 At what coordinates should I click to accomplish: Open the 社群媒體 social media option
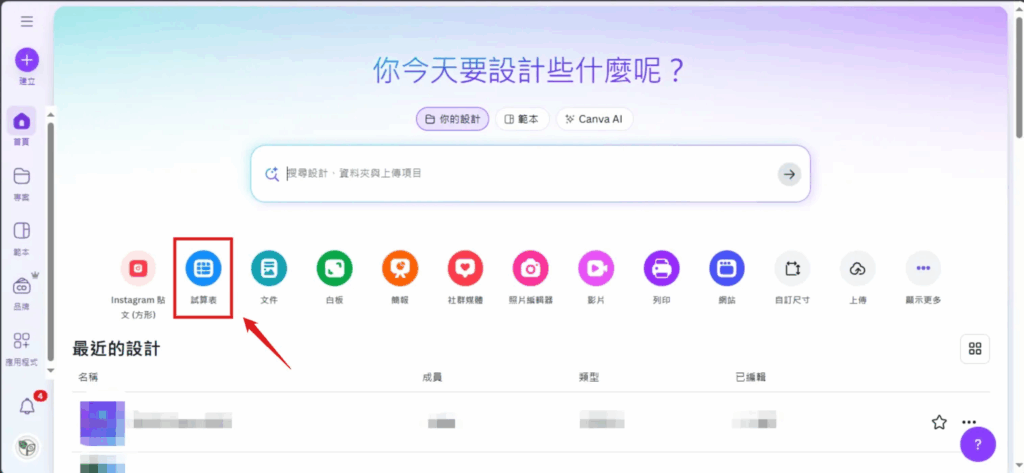point(465,268)
